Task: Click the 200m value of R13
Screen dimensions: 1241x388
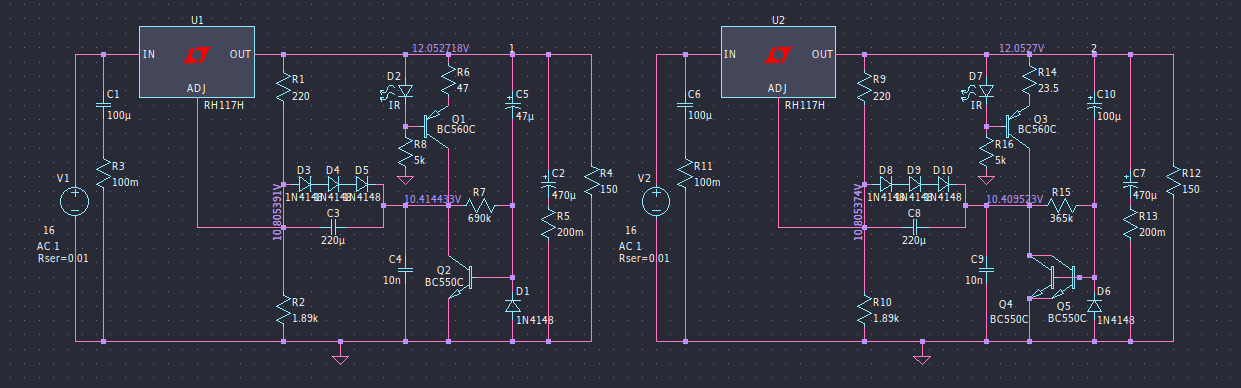Action: (x=1152, y=232)
